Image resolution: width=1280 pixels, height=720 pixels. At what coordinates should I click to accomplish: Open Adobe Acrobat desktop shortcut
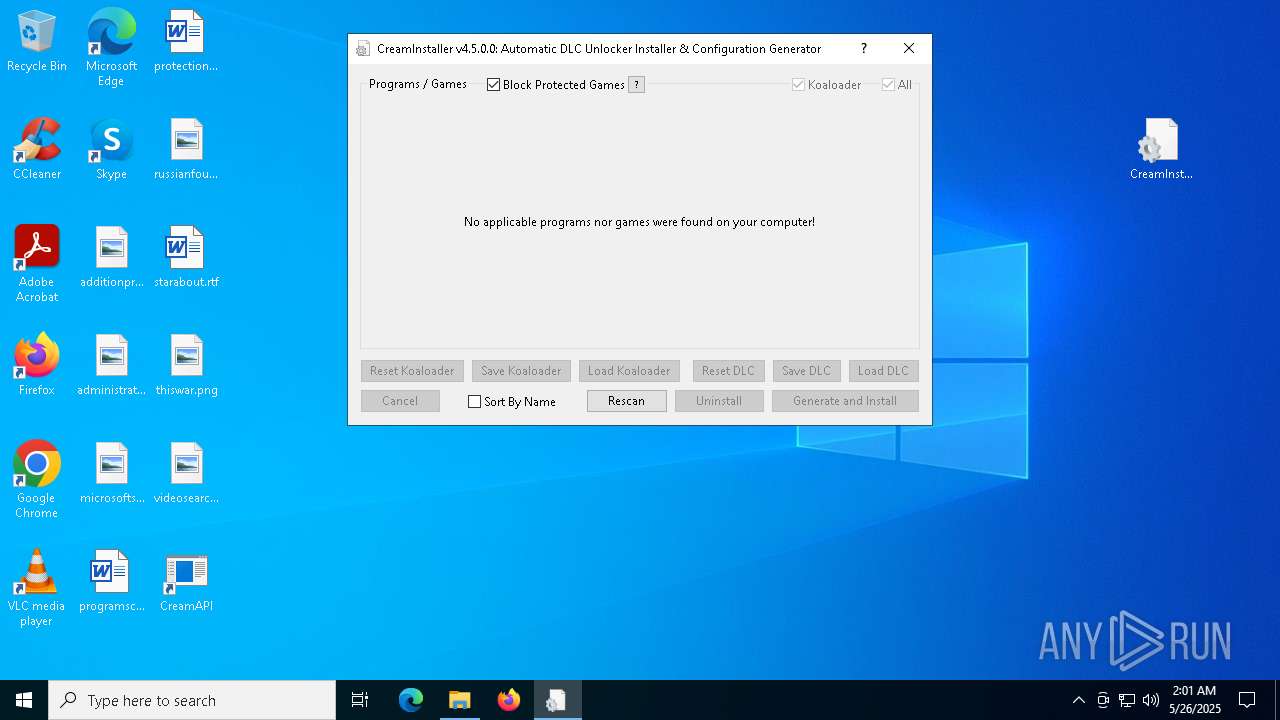pos(36,264)
